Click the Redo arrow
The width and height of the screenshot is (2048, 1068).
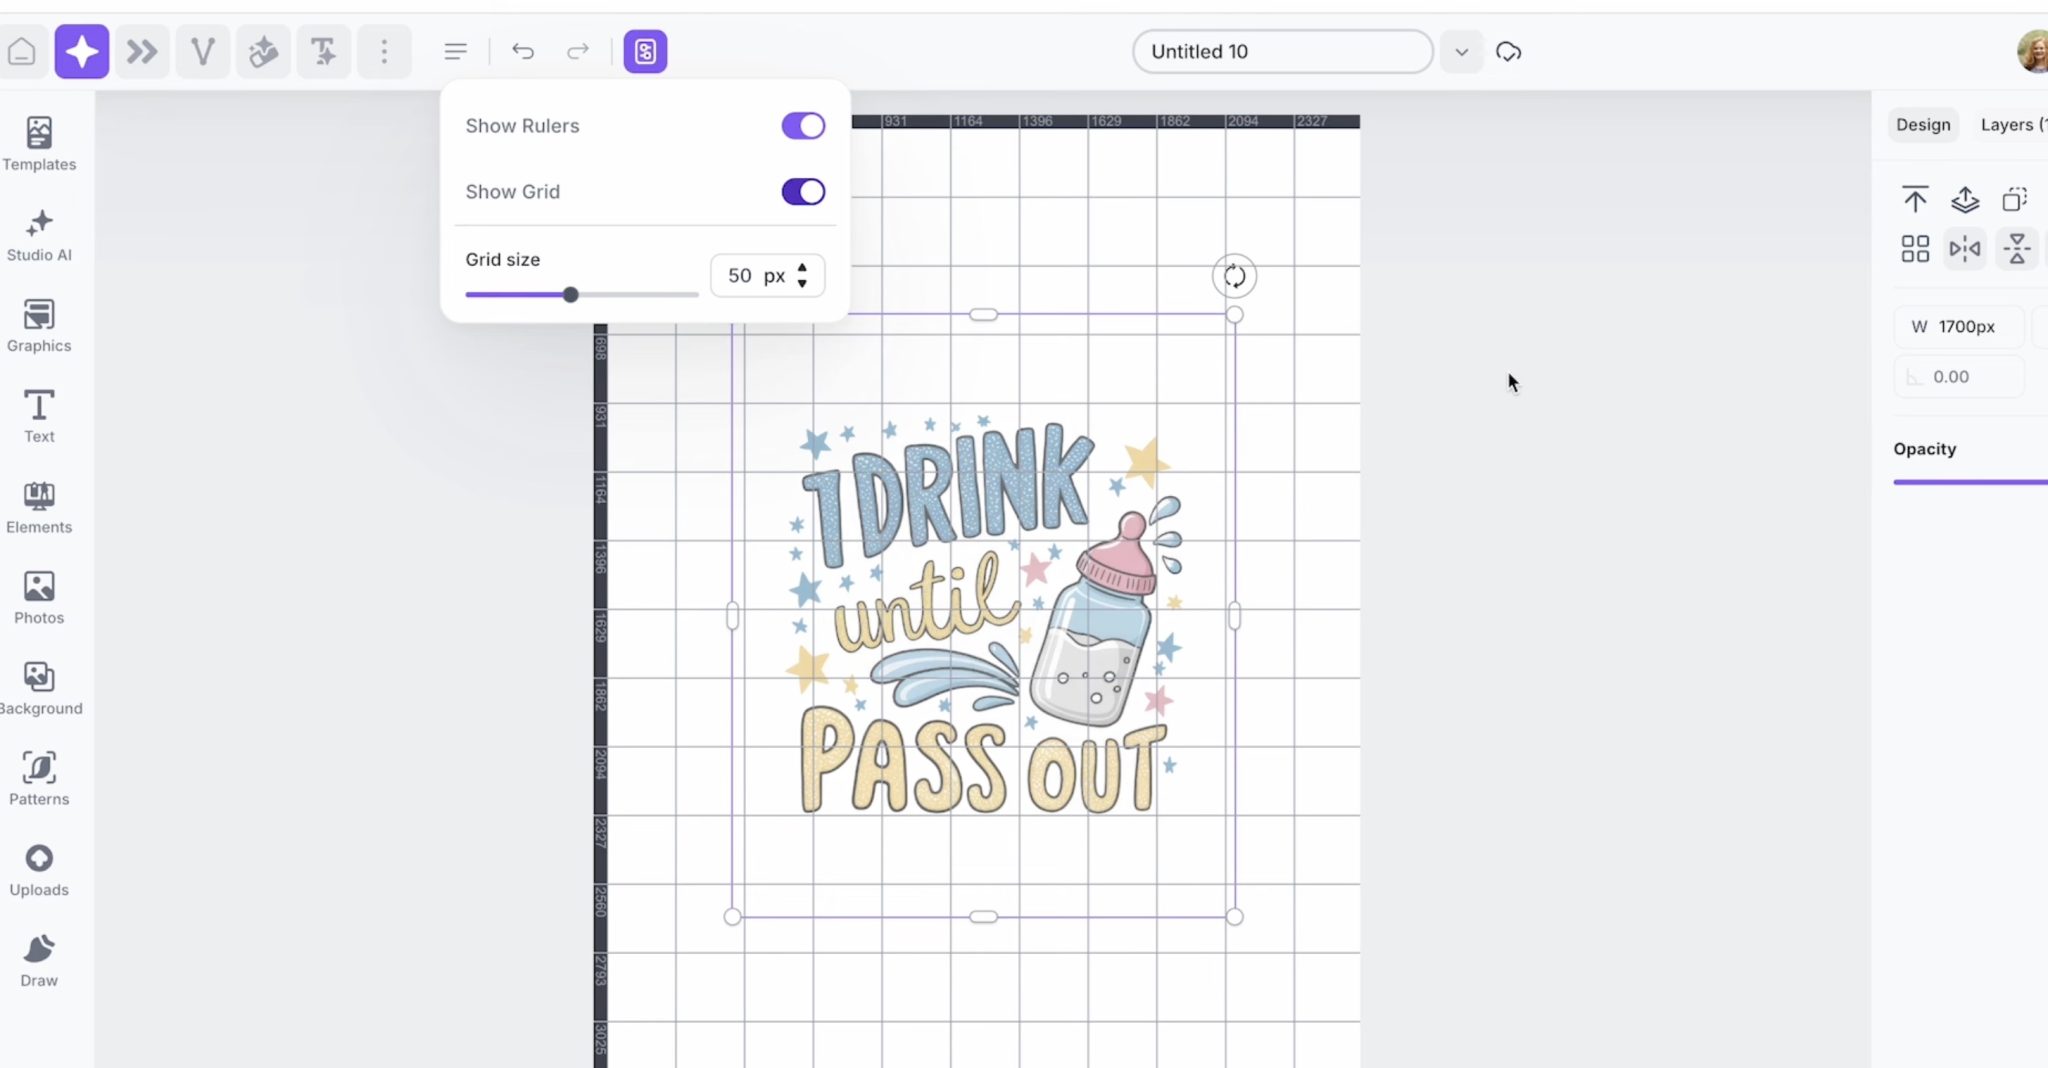click(x=578, y=52)
